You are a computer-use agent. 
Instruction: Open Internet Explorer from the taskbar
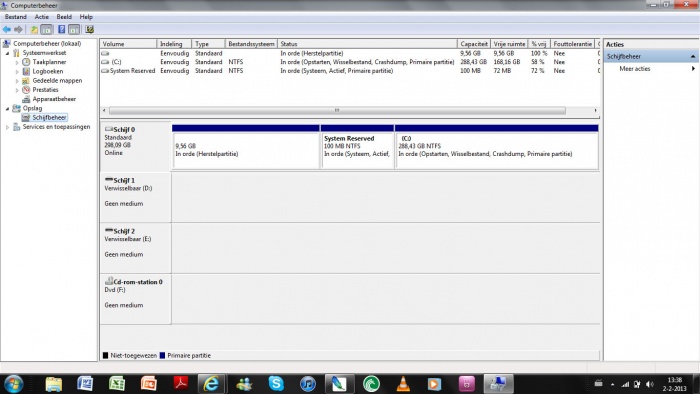point(212,384)
